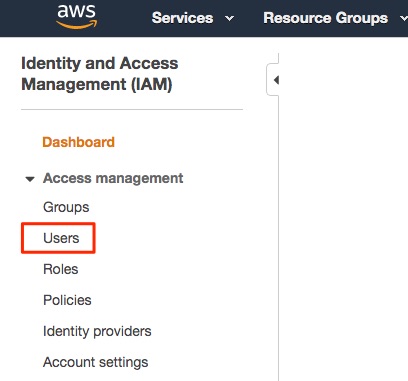Image resolution: width=408 pixels, height=381 pixels.
Task: View the Policies list
Action: click(67, 300)
